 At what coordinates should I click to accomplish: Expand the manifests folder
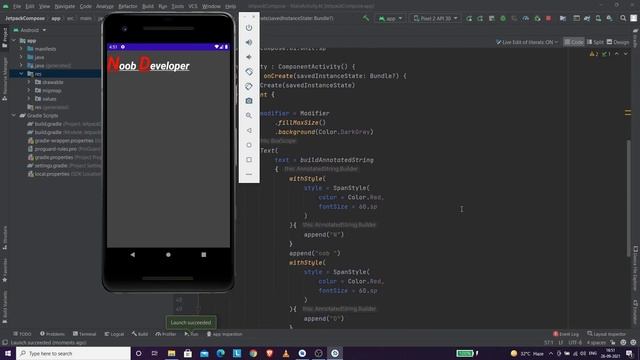coord(21,49)
